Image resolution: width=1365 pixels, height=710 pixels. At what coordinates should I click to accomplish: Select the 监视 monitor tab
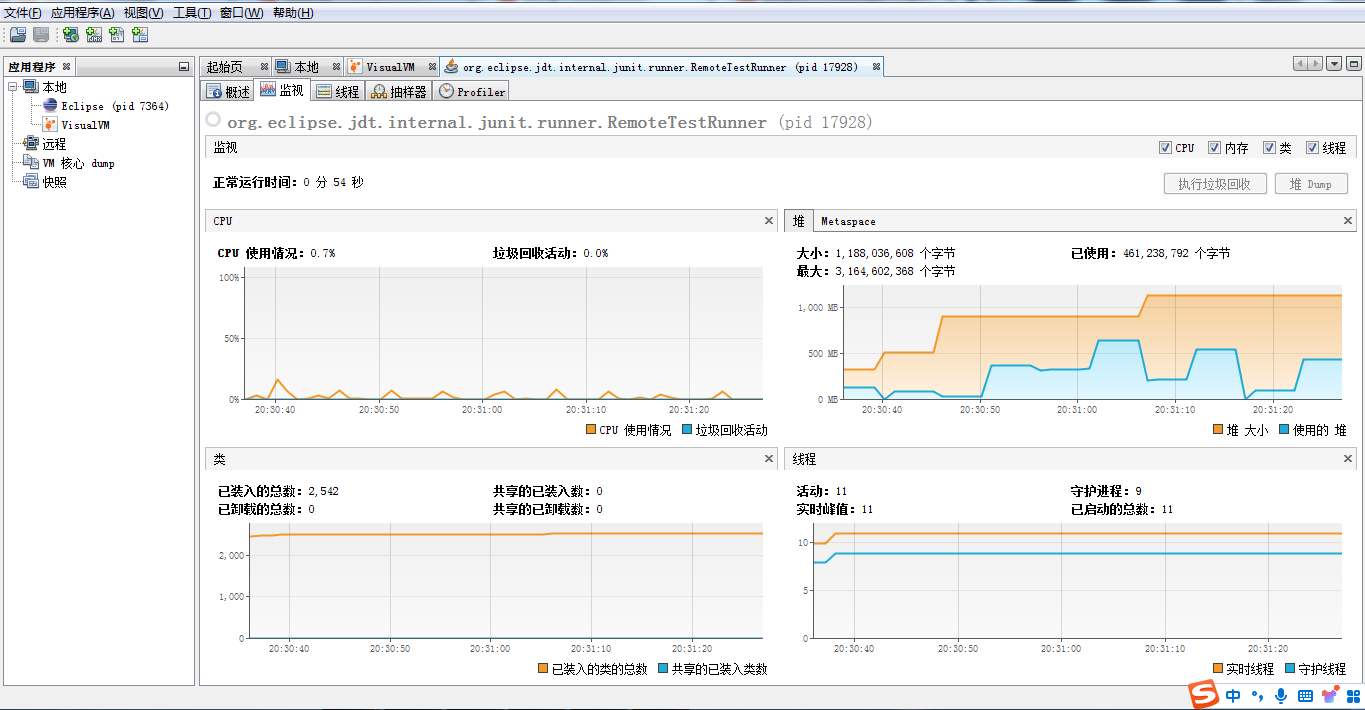[x=281, y=90]
